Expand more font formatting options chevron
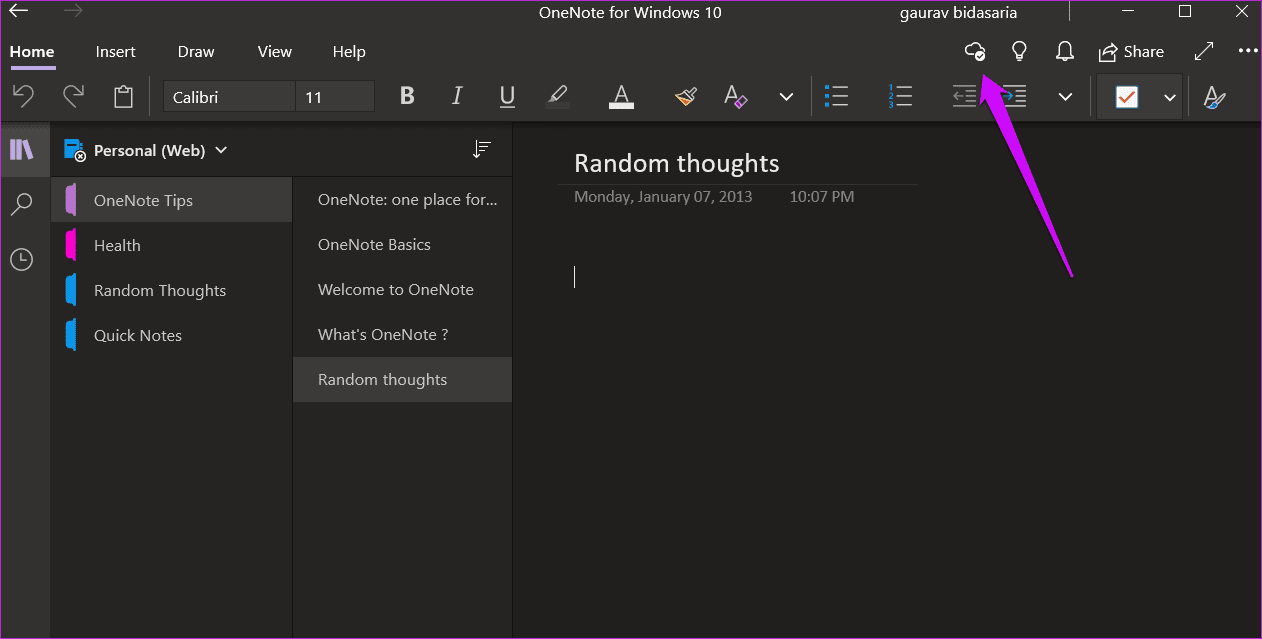1262x639 pixels. coord(786,97)
